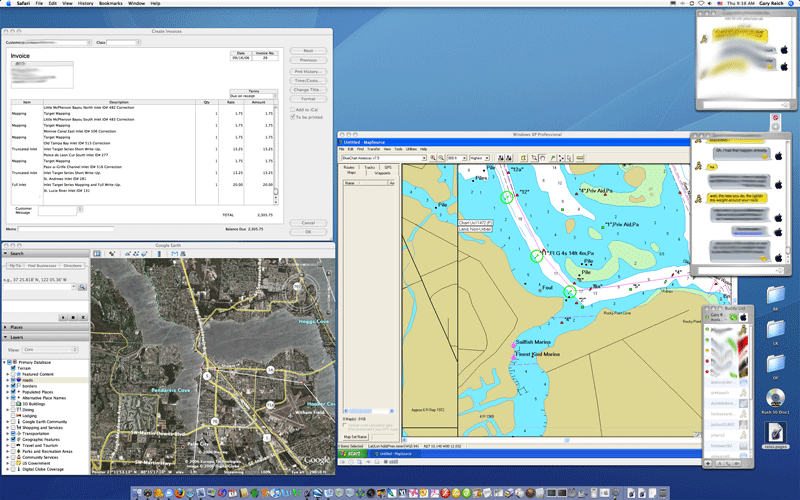Expand the Dining layer tree node

coord(8,410)
